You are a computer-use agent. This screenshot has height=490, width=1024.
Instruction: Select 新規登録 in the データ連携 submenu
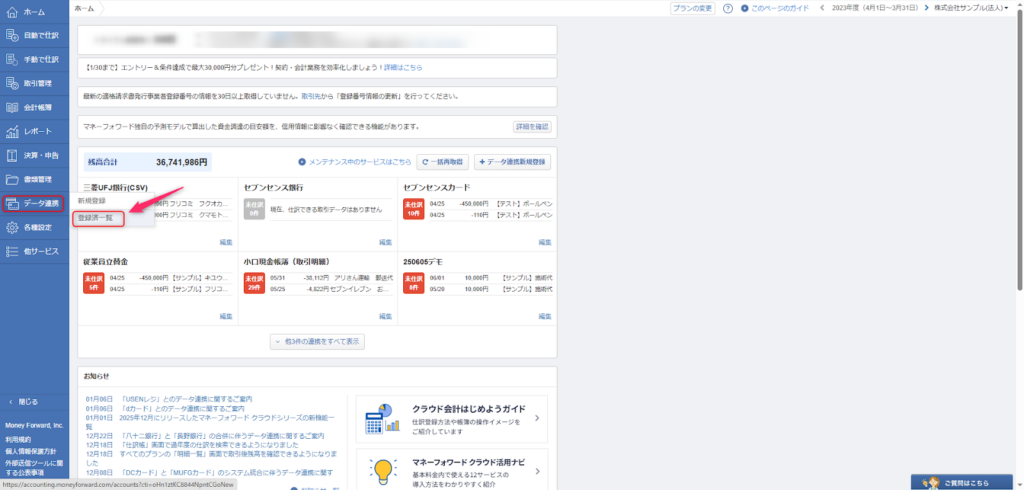[92, 201]
